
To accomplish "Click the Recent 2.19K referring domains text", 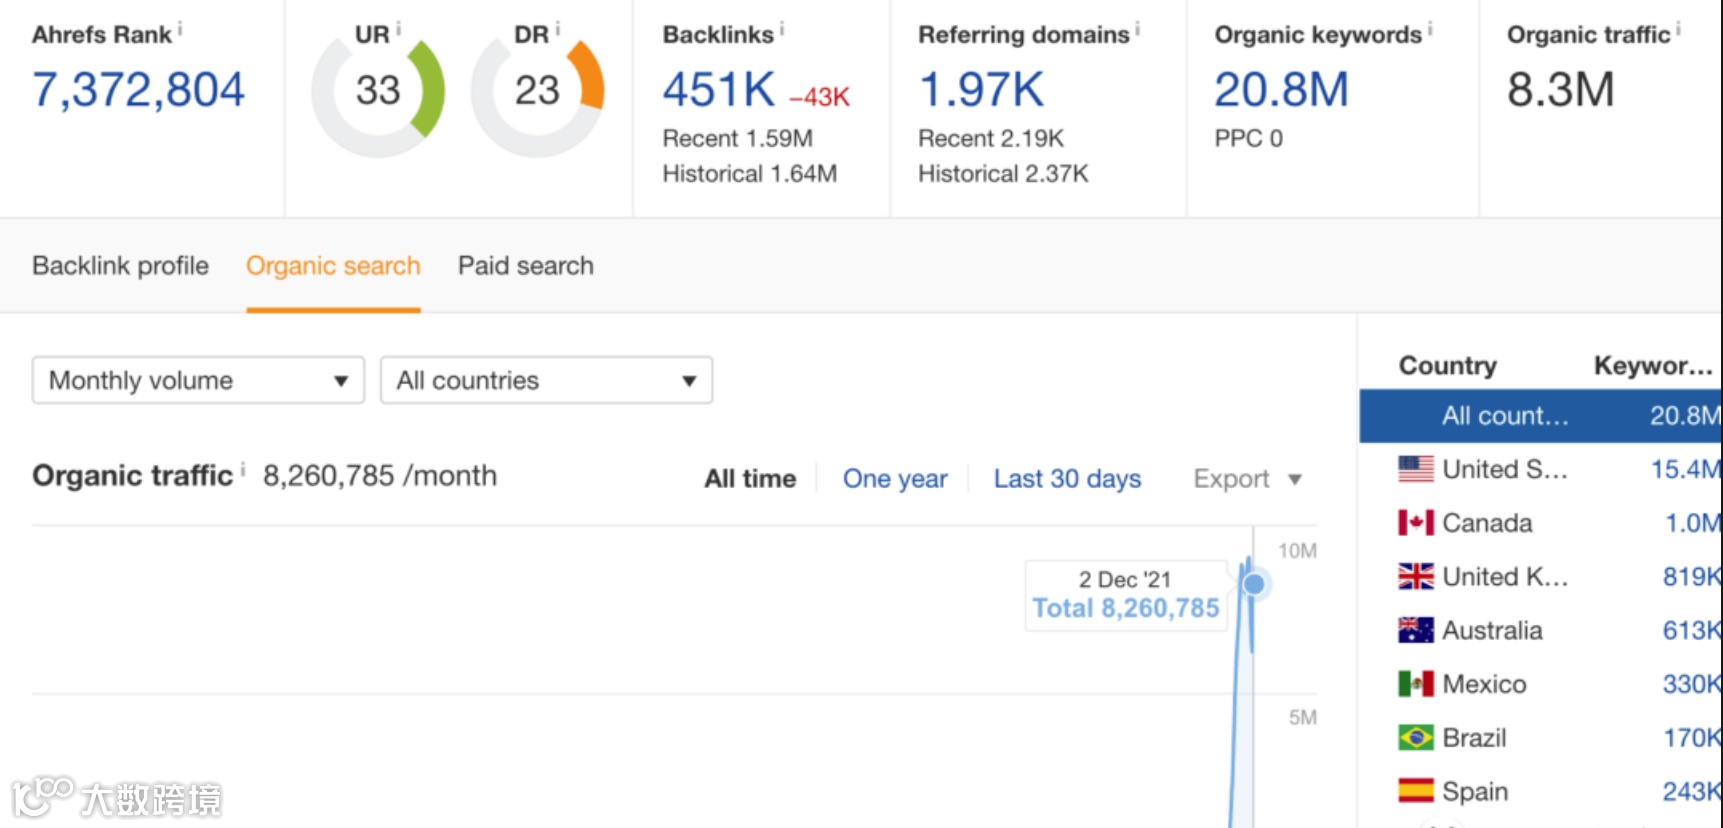I will [991, 138].
